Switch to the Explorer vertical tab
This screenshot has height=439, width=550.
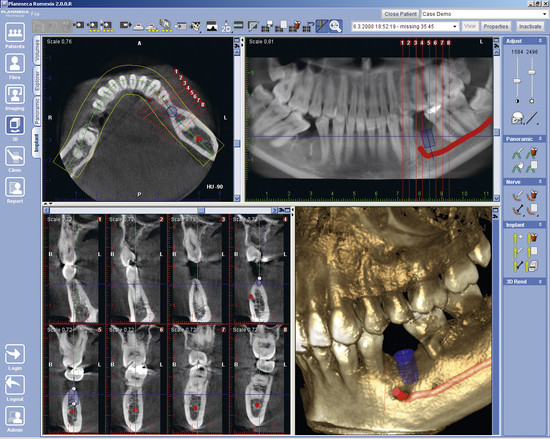pos(37,81)
